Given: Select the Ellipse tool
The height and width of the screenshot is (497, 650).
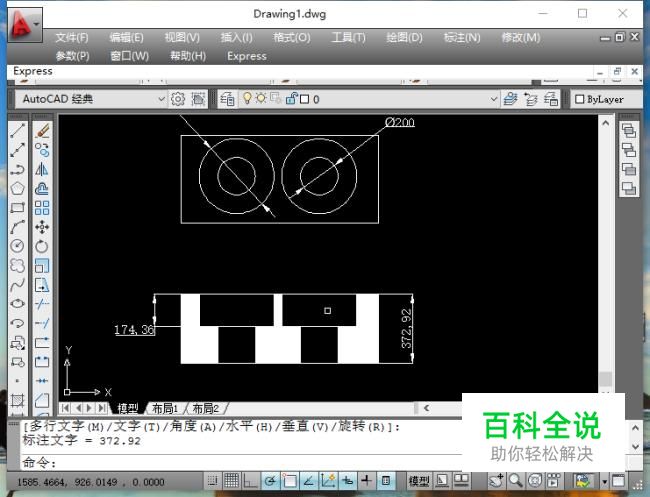Looking at the screenshot, I should point(17,304).
